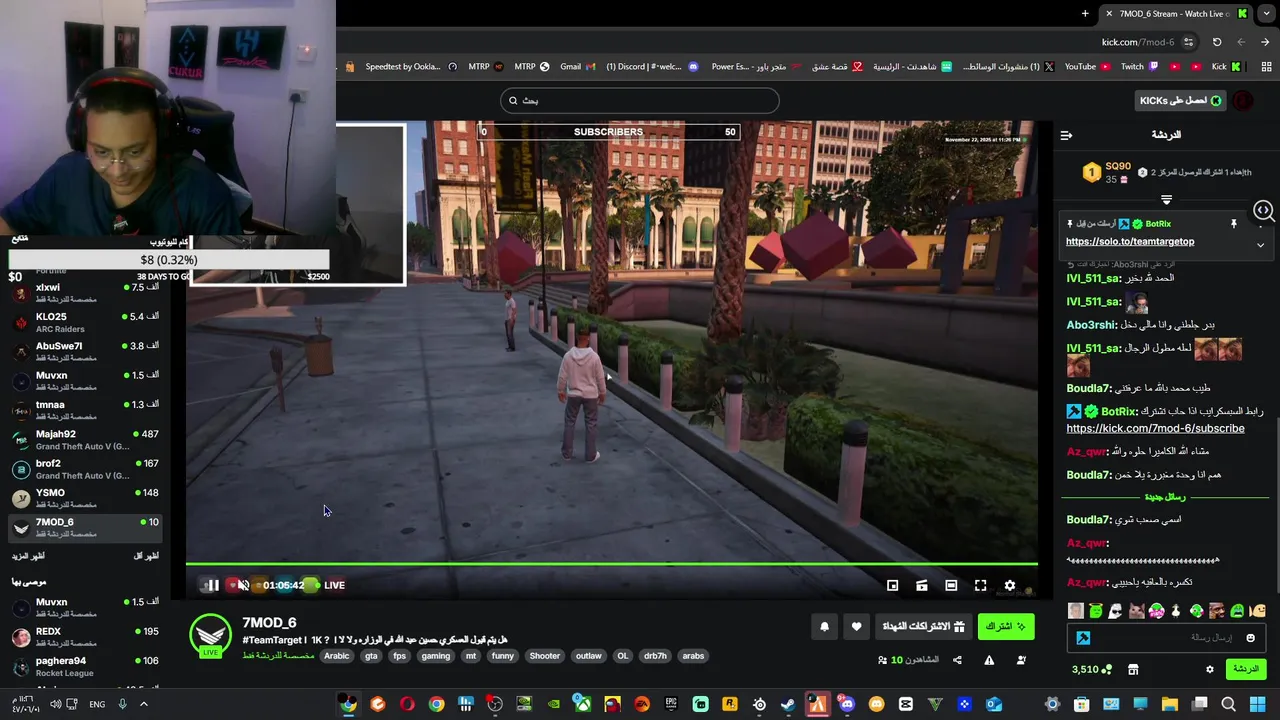Image resolution: width=1280 pixels, height=720 pixels.
Task: Open Steam from the taskbar
Action: (x=788, y=704)
